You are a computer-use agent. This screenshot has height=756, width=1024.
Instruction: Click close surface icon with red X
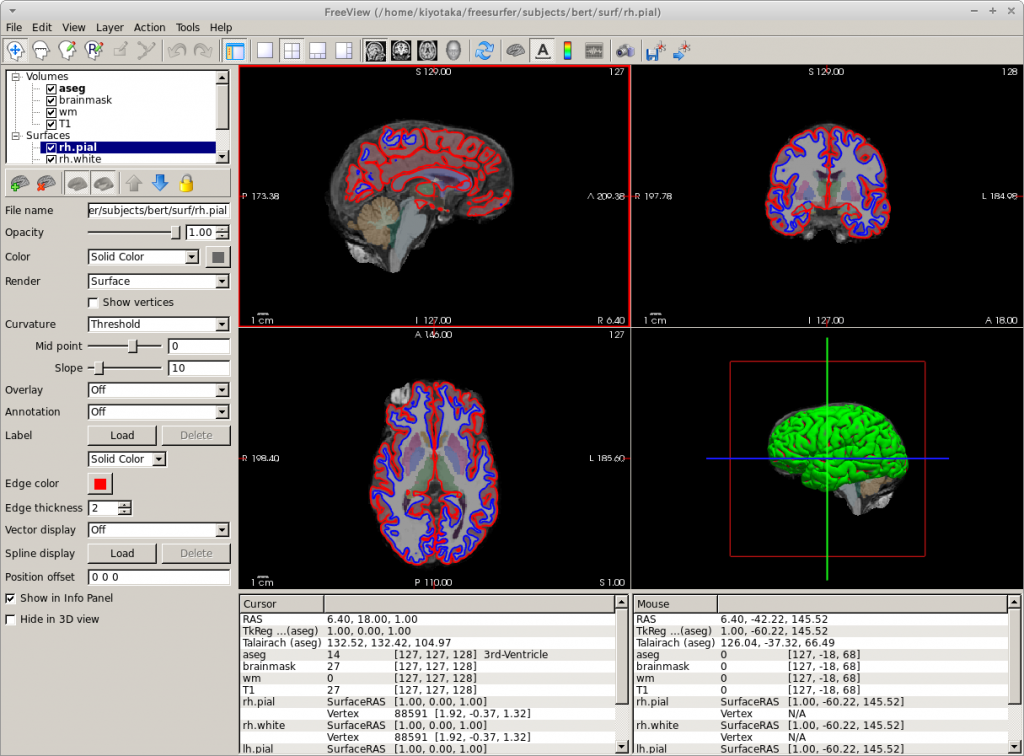45,183
